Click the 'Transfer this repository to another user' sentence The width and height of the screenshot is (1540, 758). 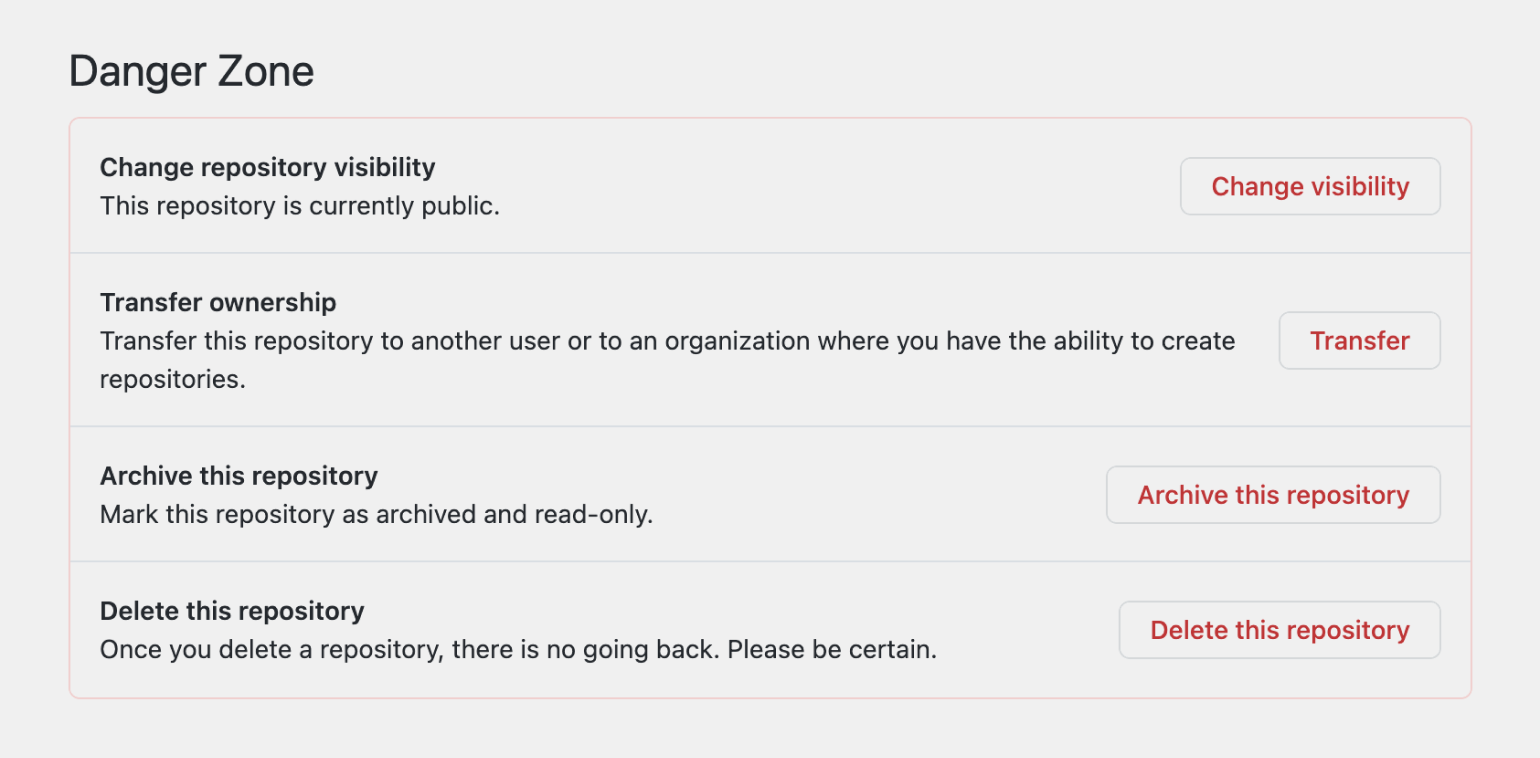pyautogui.click(x=340, y=341)
